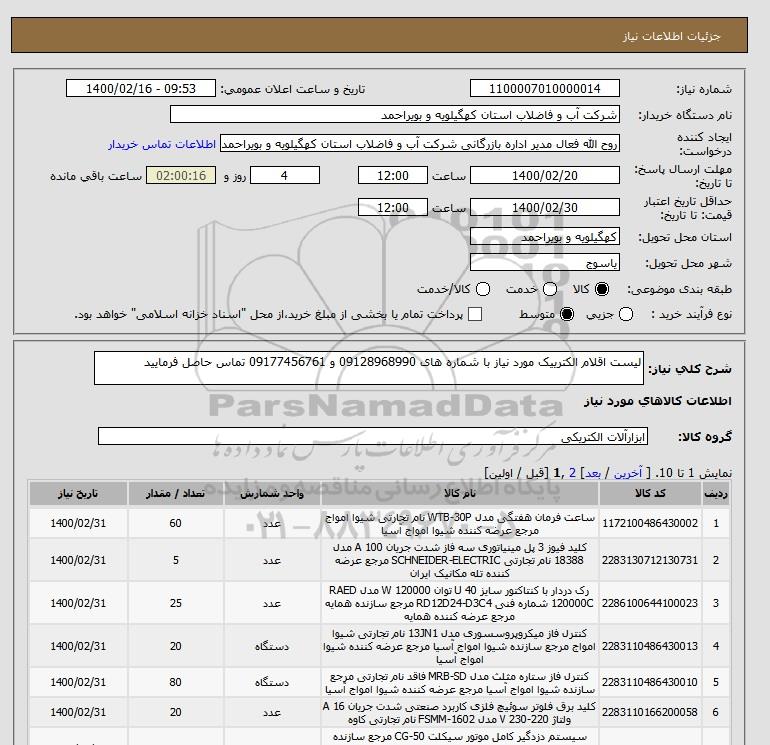Viewport: 770px width, 745px height.
Task: Click the تاریخ نیاز column header
Action: pyautogui.click(x=78, y=494)
